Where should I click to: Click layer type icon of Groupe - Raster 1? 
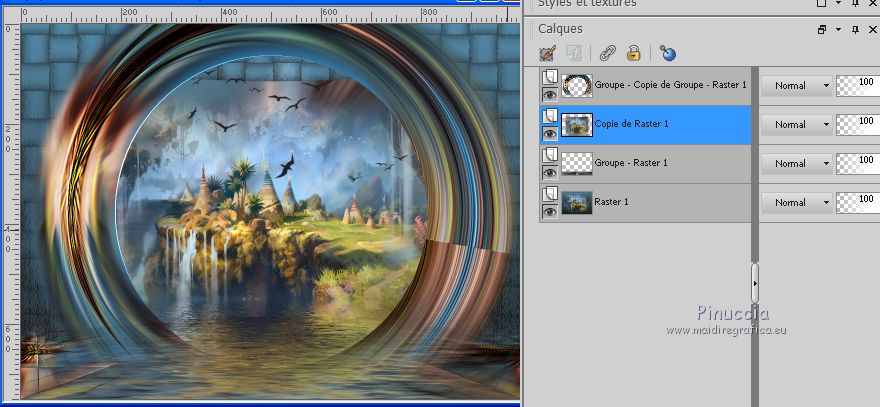coord(551,155)
